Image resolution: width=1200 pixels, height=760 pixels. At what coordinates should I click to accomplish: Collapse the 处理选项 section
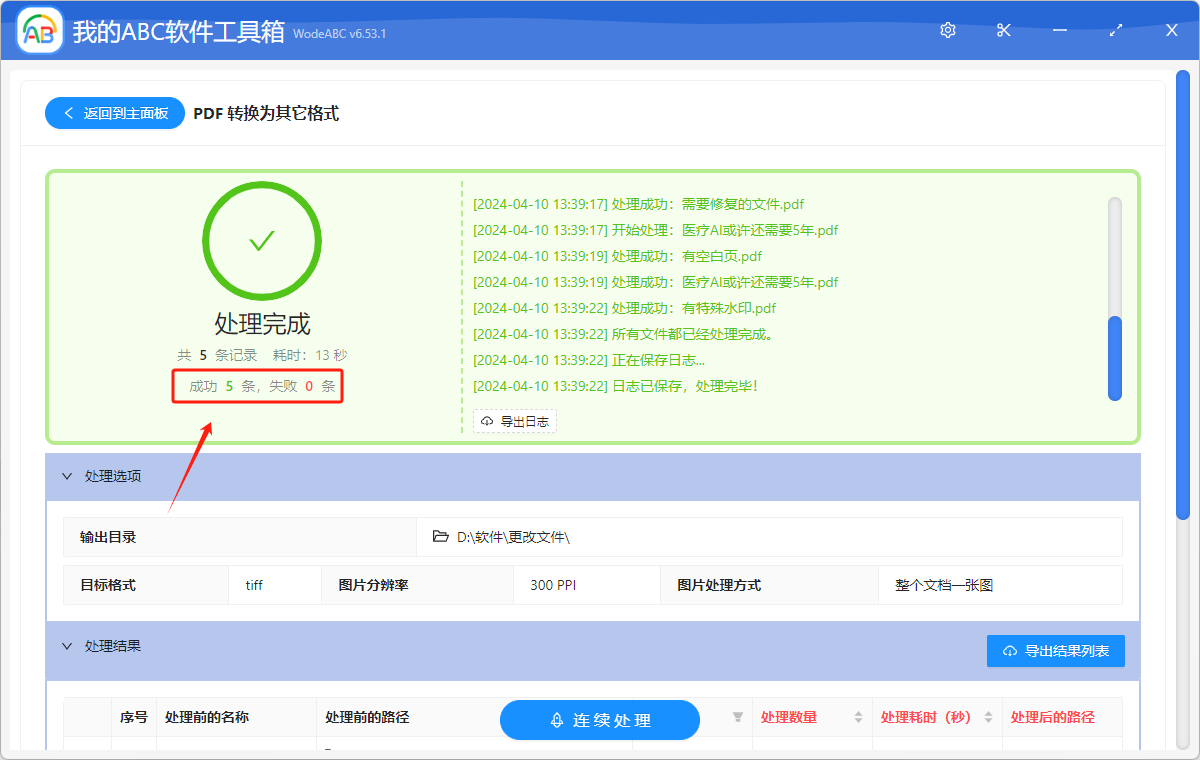67,476
